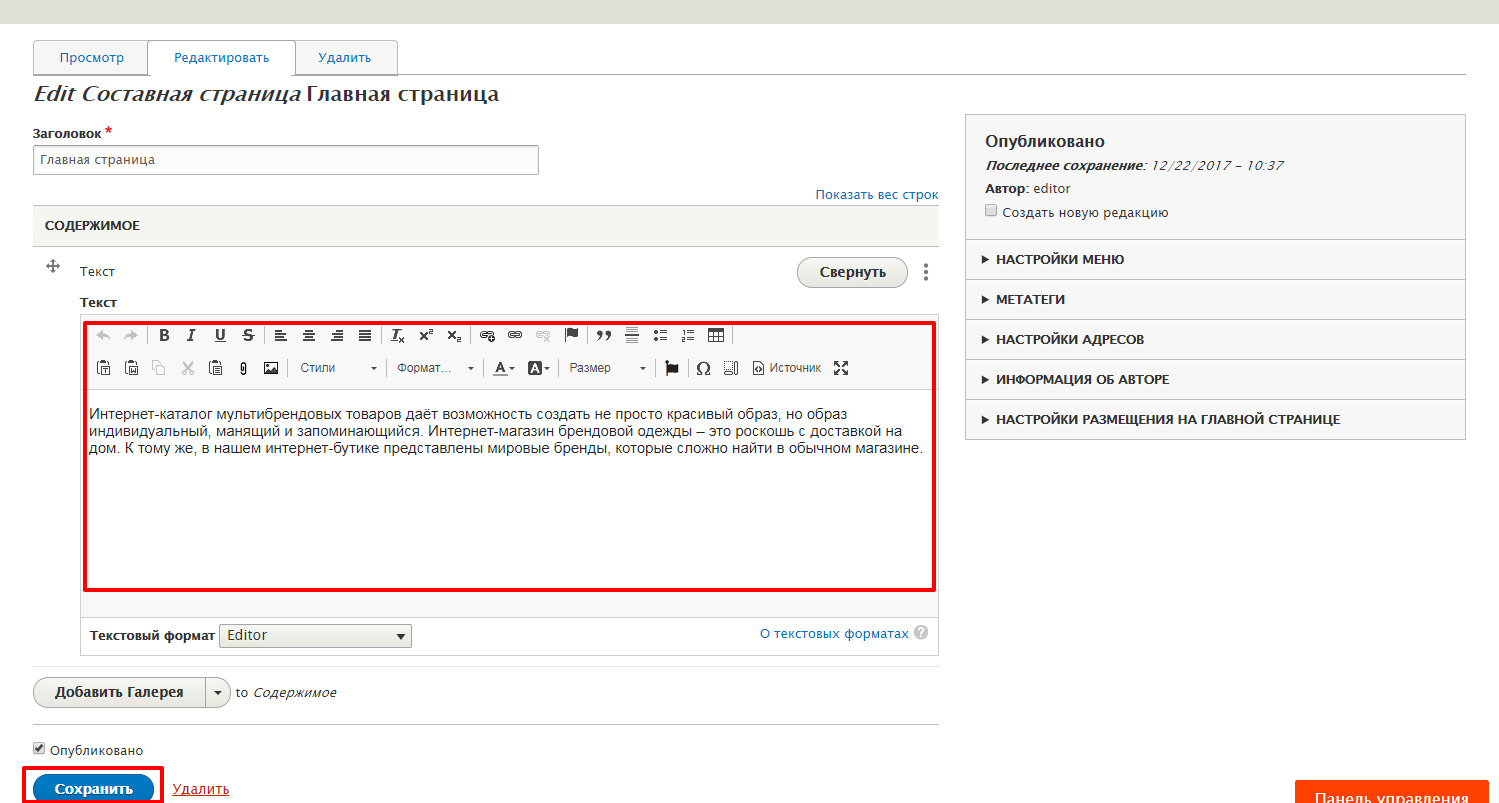This screenshot has height=803, width=1499.
Task: Click the link icon with plus sign
Action: (x=487, y=335)
